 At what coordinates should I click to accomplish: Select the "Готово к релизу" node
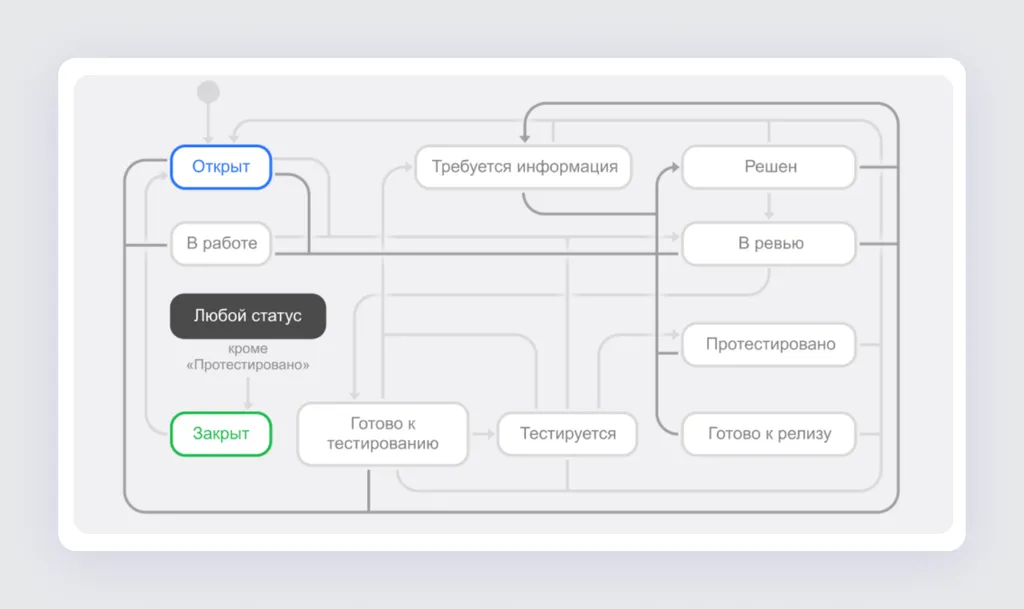[x=769, y=434]
